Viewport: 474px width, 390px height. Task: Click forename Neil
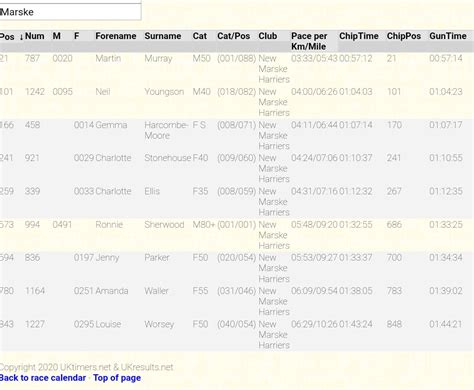103,92
